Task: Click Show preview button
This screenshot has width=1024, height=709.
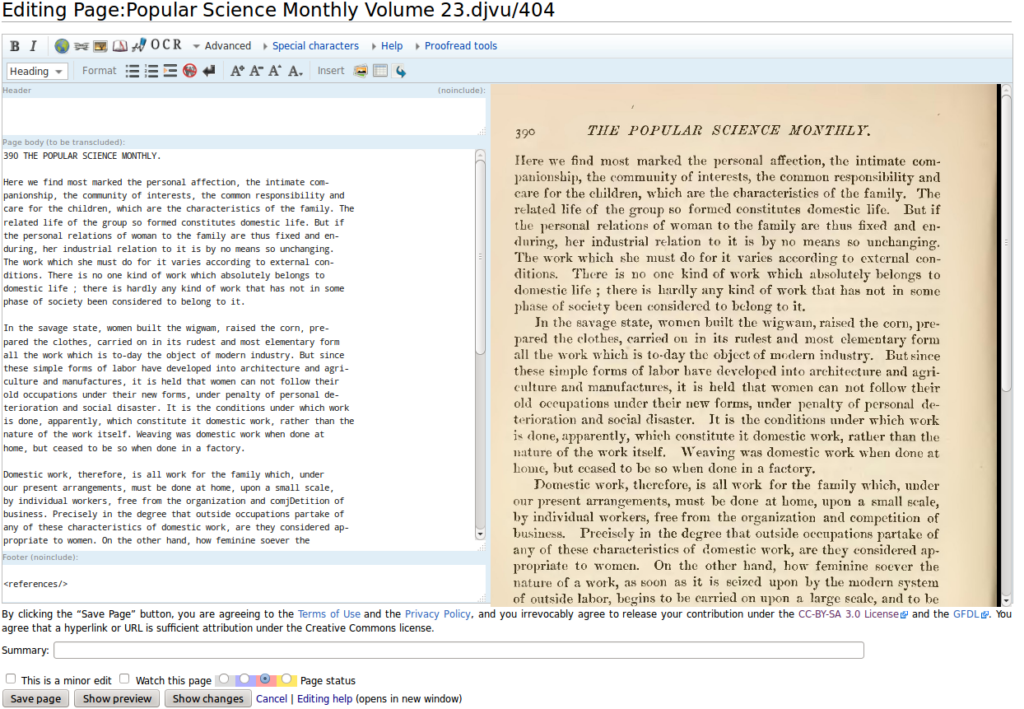Action: tap(117, 699)
